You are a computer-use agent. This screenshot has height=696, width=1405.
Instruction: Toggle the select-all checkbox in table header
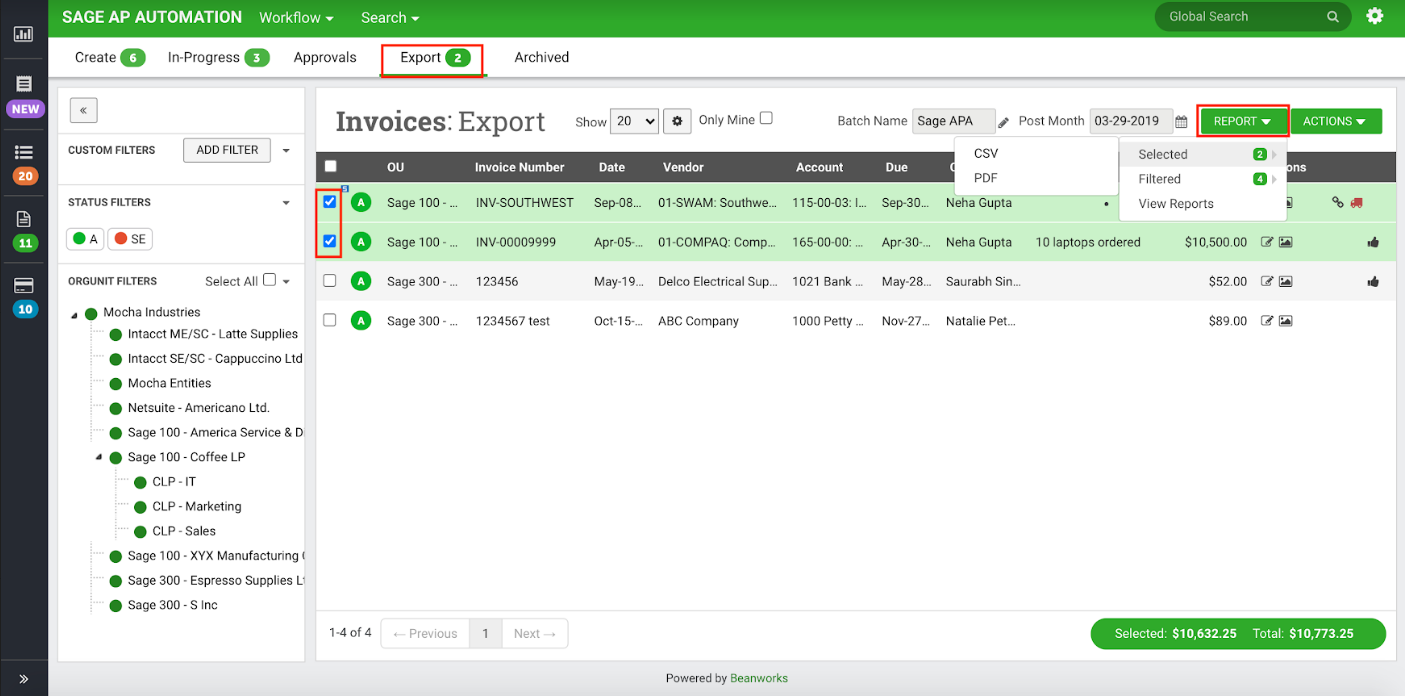click(331, 167)
